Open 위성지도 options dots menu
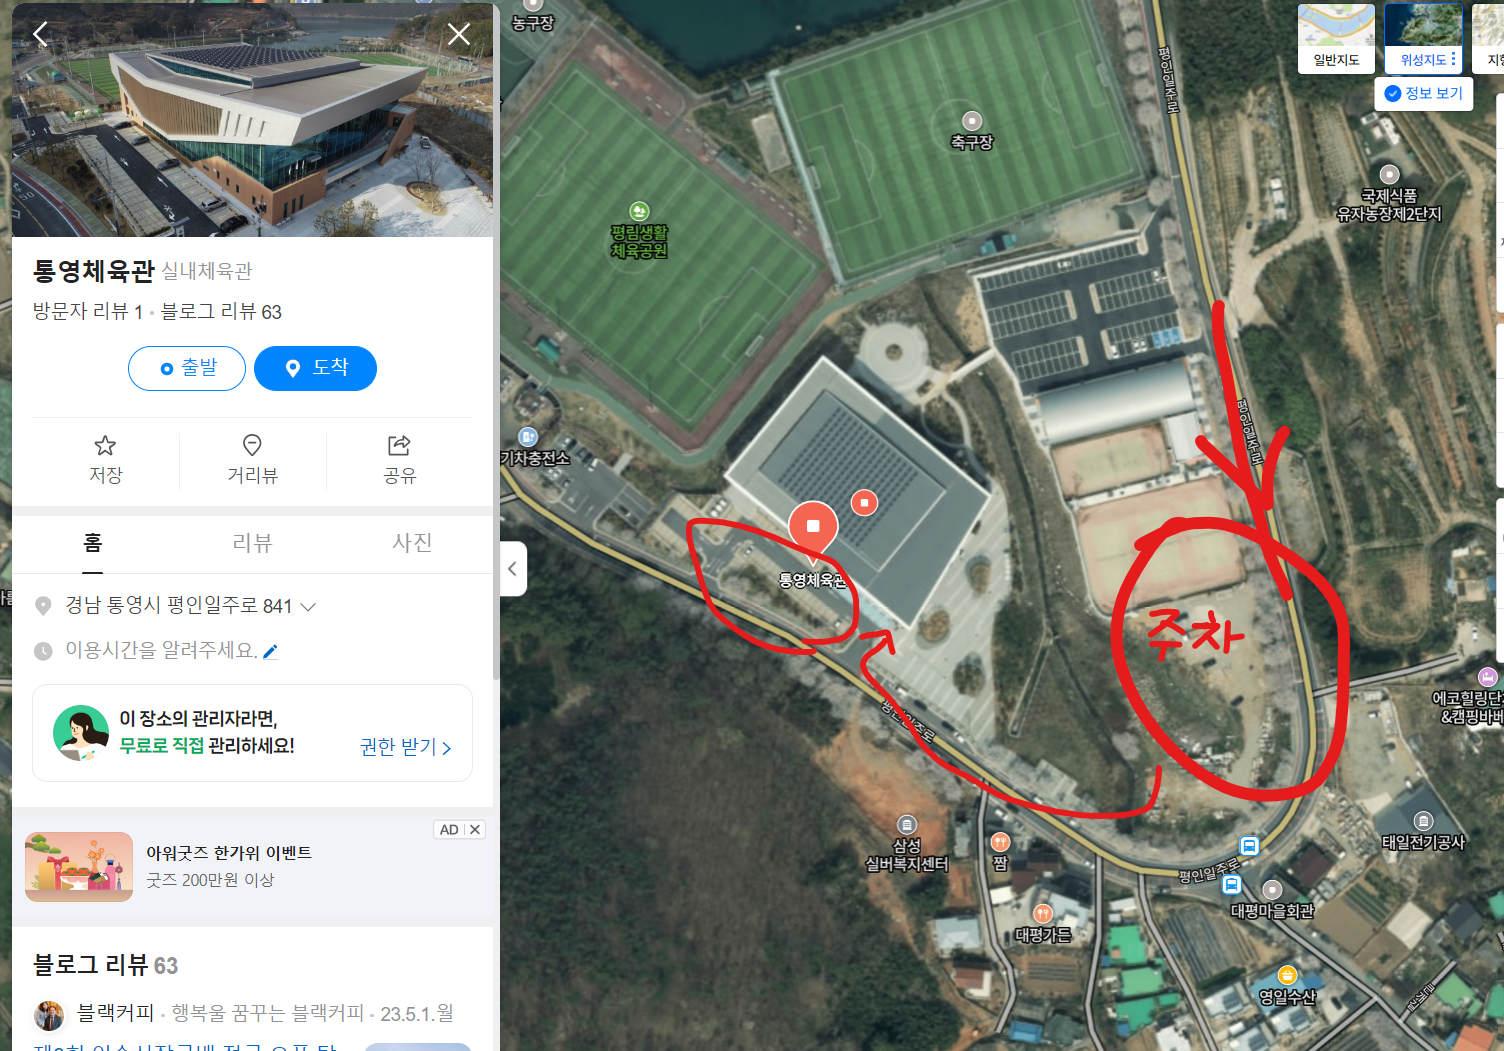1504x1051 pixels. [x=1454, y=60]
